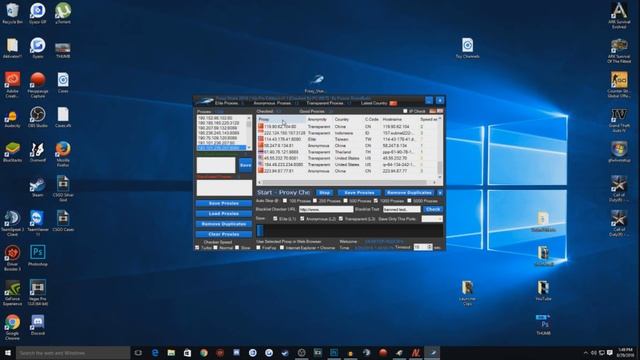The width and height of the screenshot is (640, 360).
Task: Open the Photoshop desktop shortcut
Action: point(38,256)
